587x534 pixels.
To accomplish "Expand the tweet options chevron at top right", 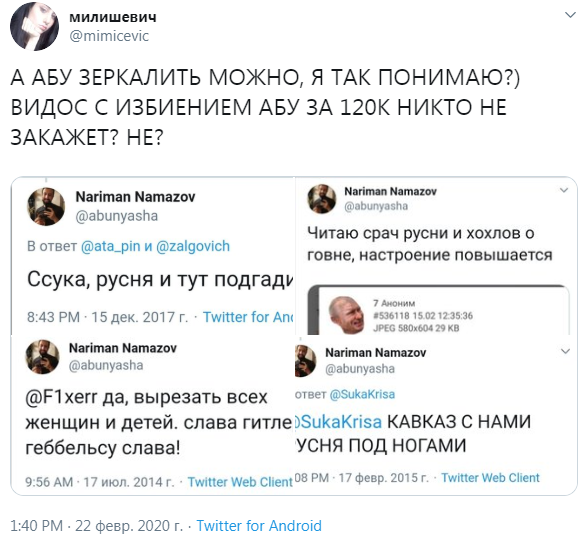I will [570, 15].
